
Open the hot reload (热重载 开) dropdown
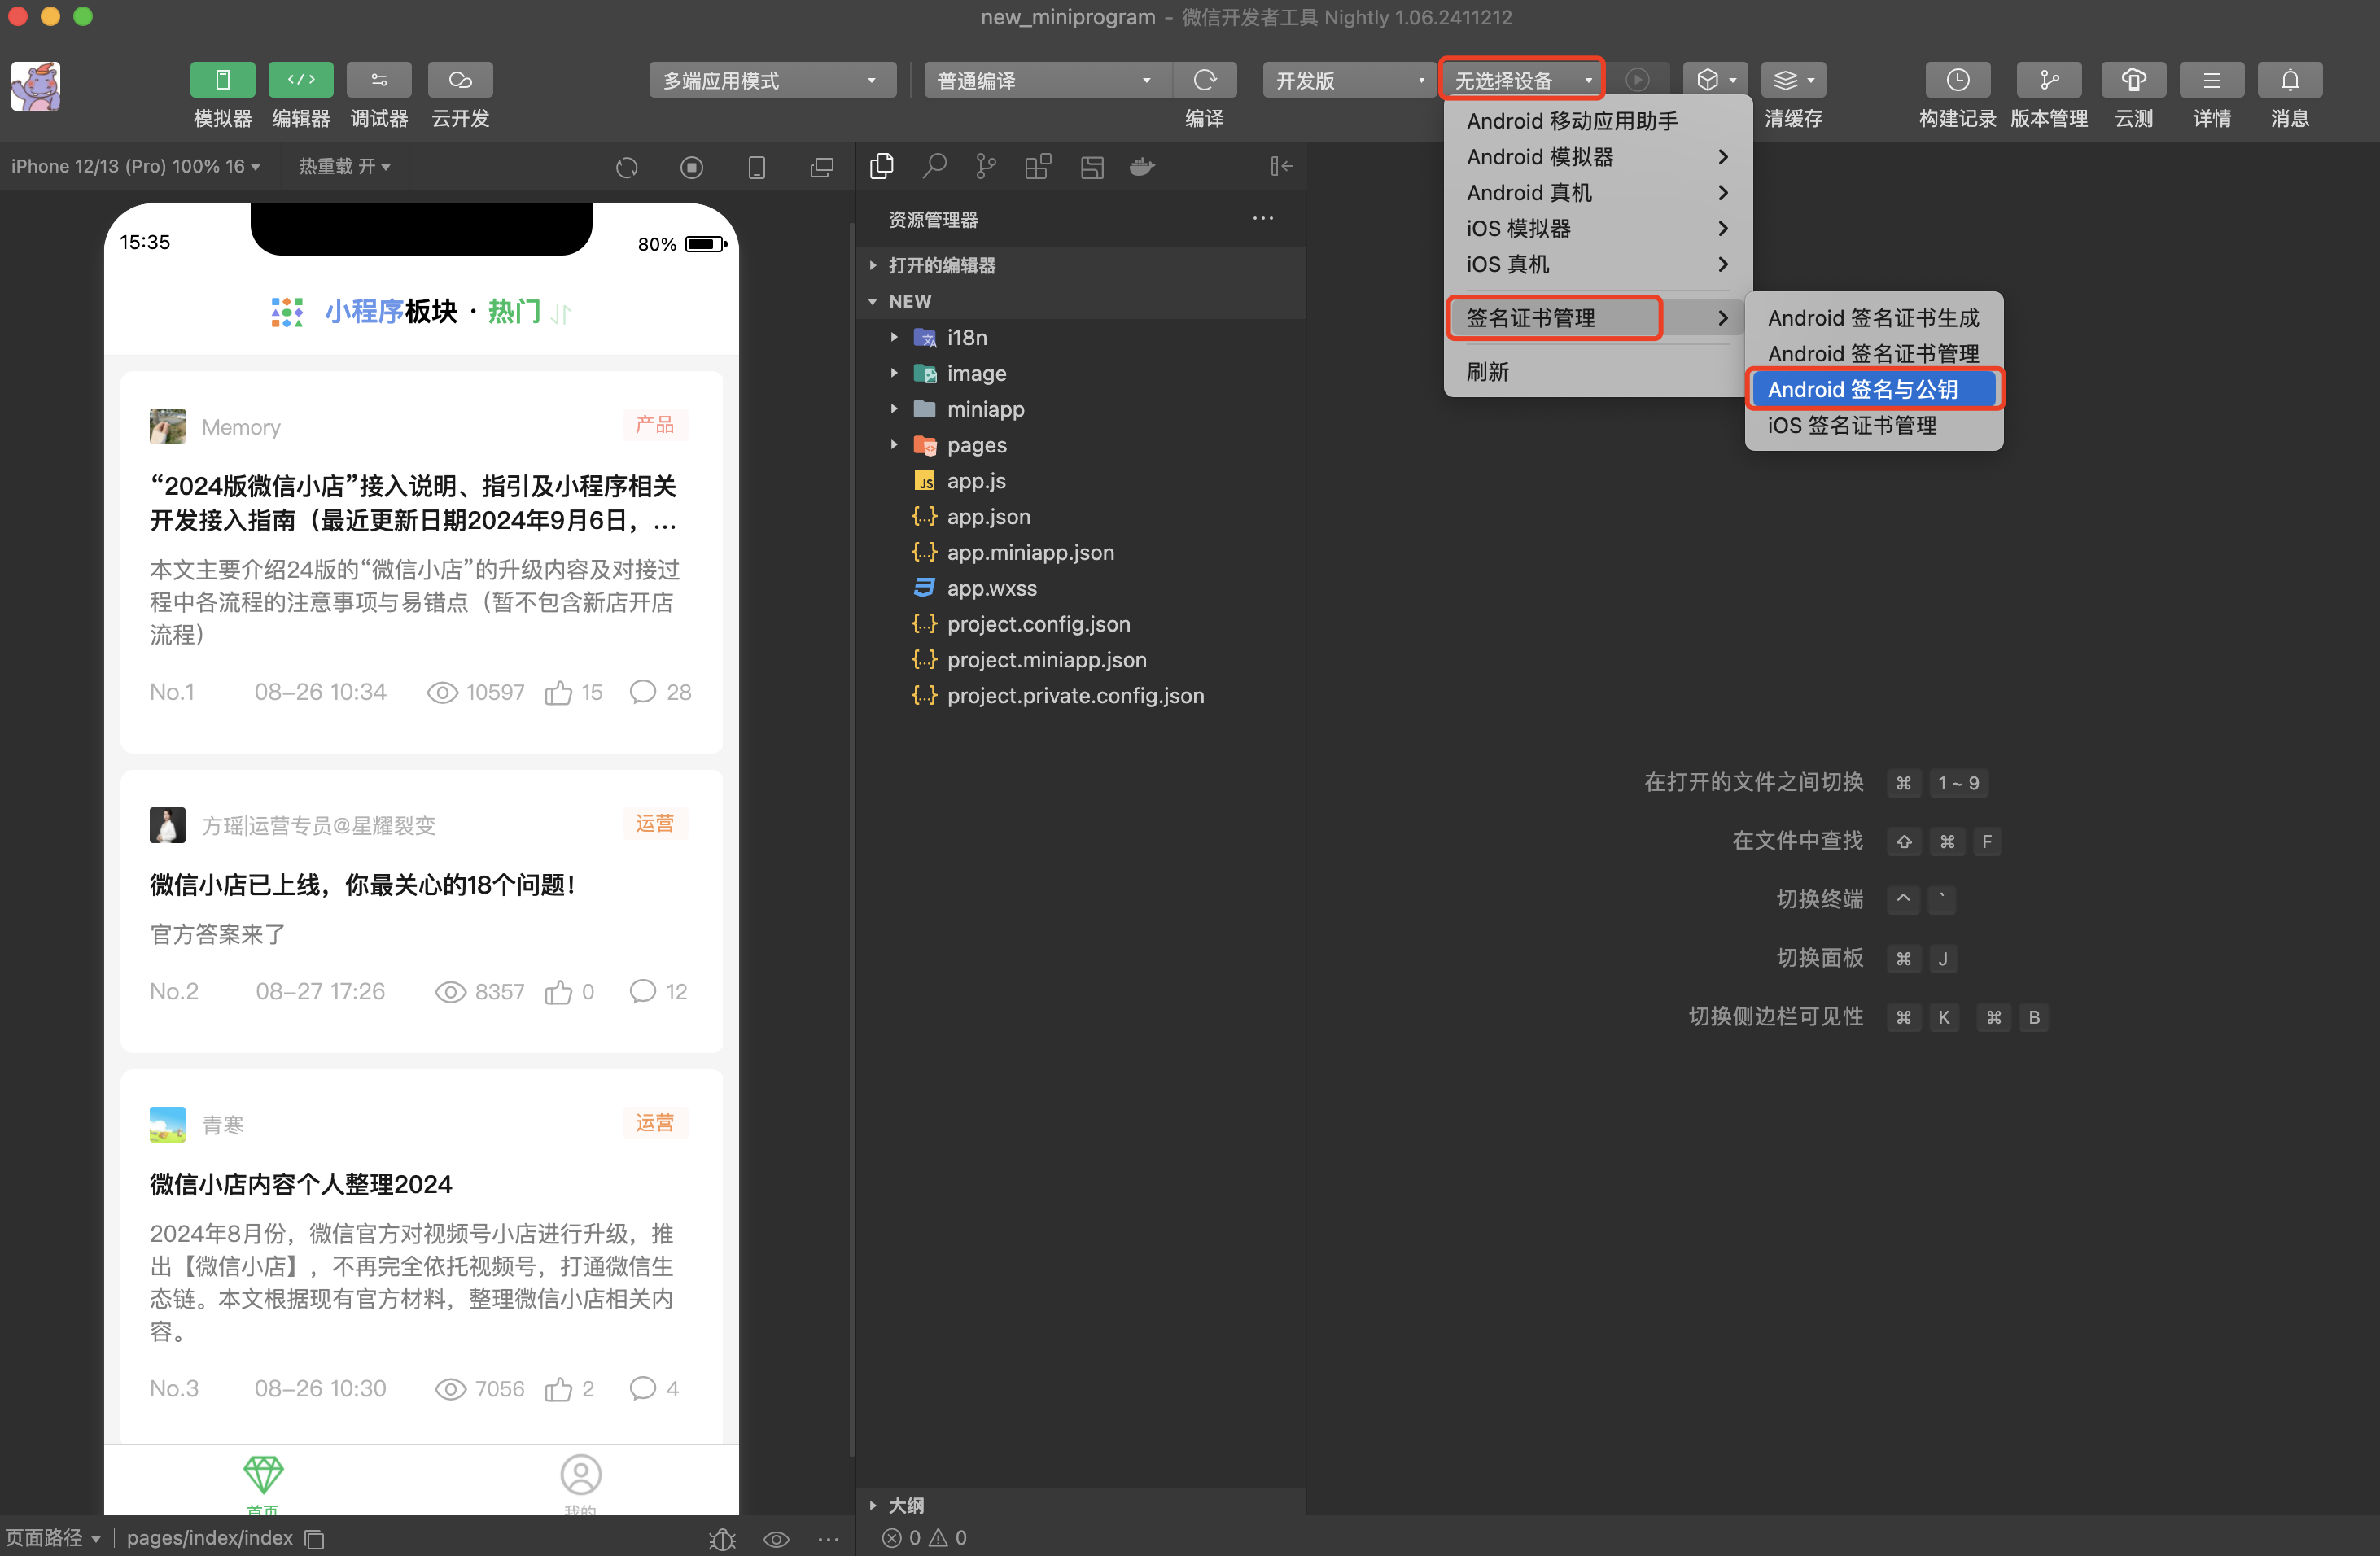[344, 166]
